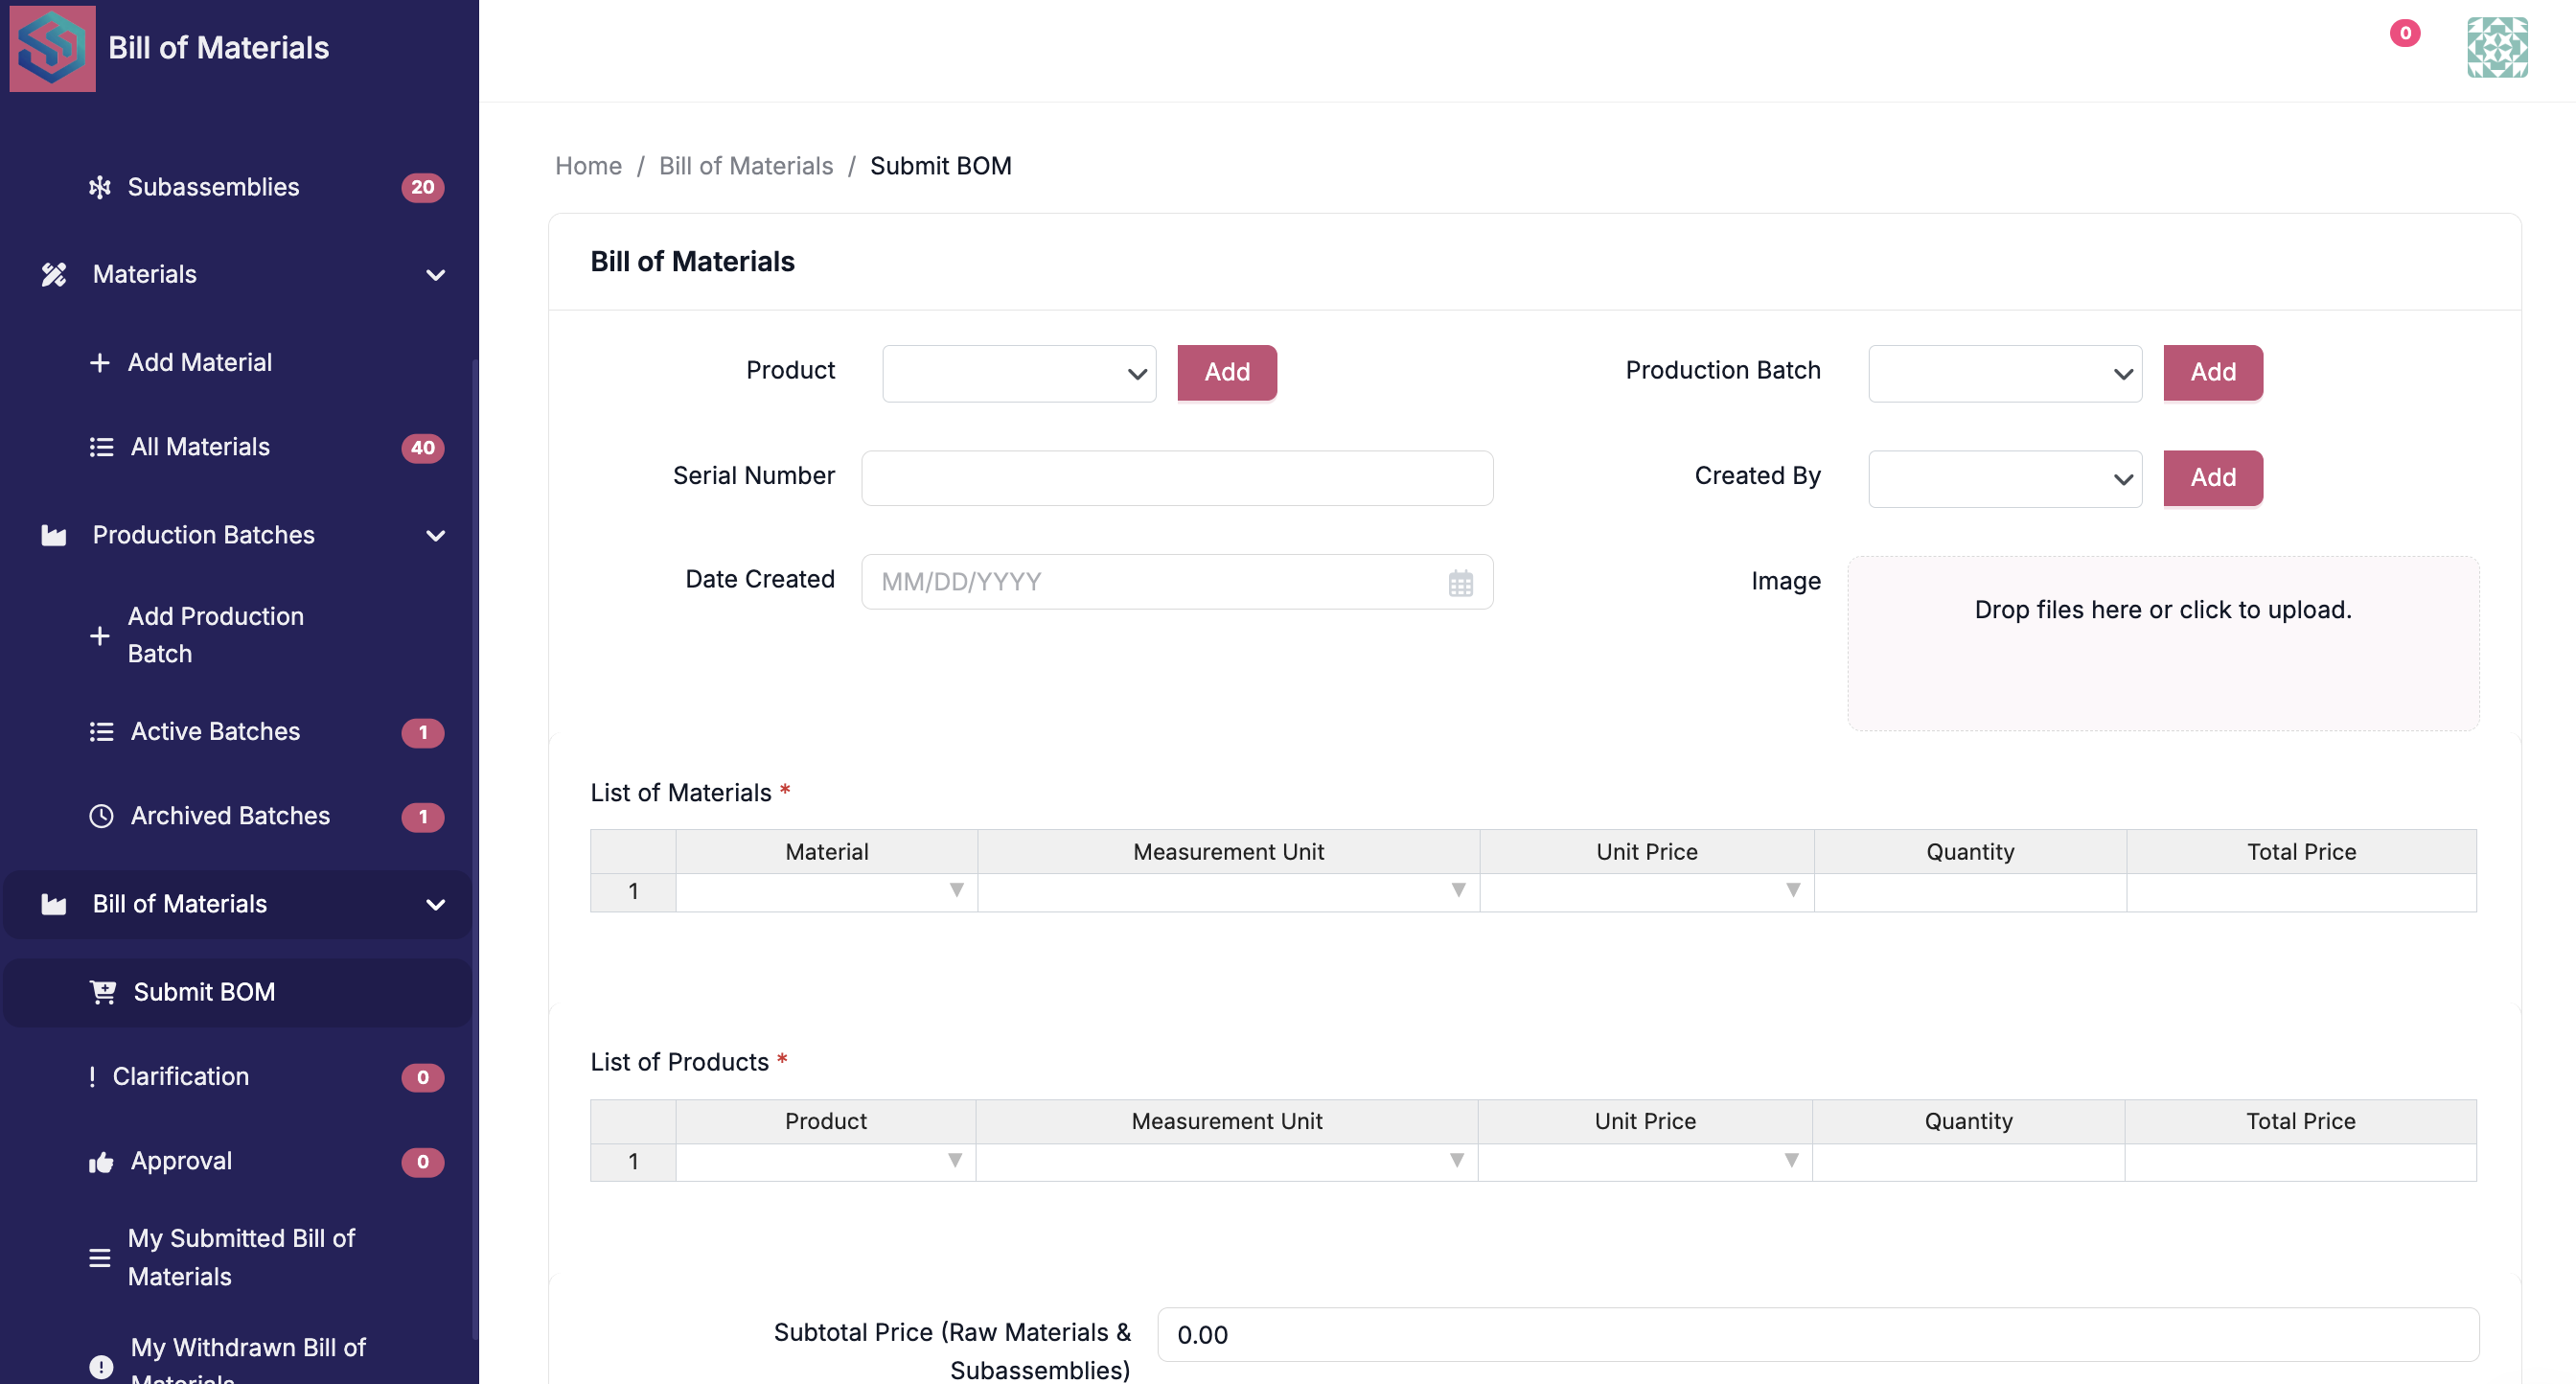Screen dimensions: 2576x1384
Task: Click Home breadcrumb link
Action: [588, 166]
